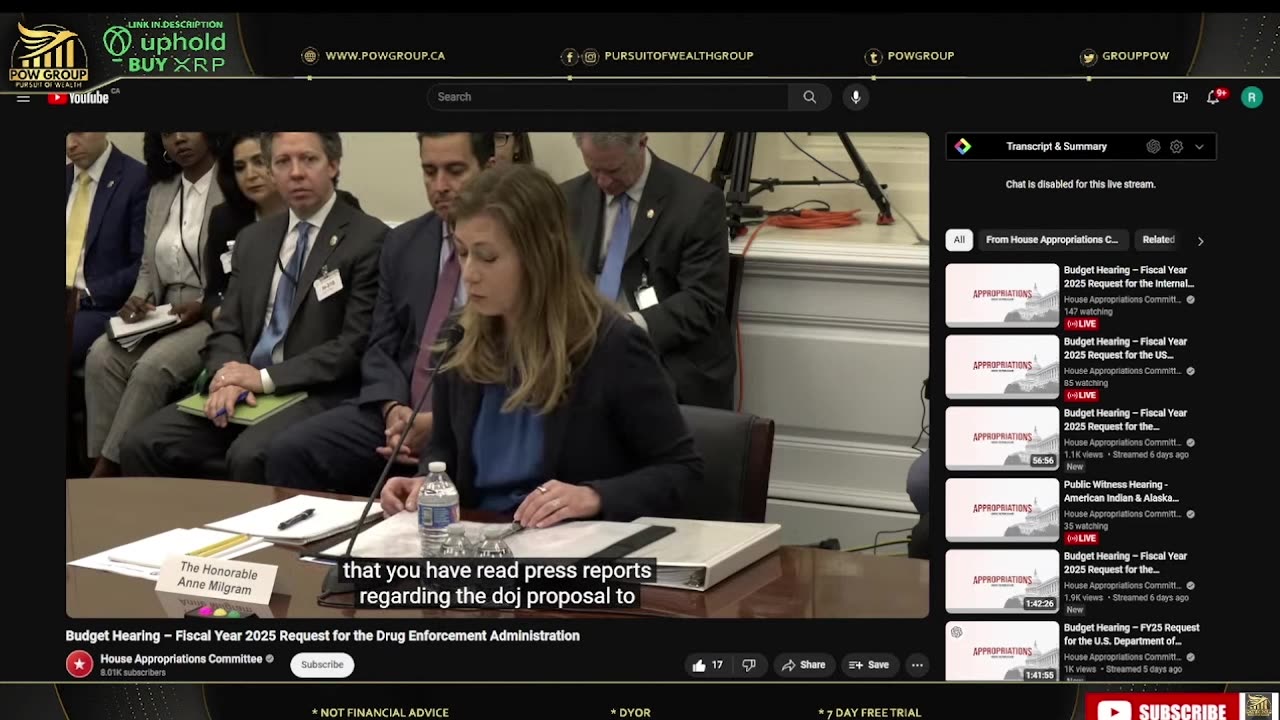Open House Appropriations Committee channel name
The image size is (1280, 720).
point(181,659)
